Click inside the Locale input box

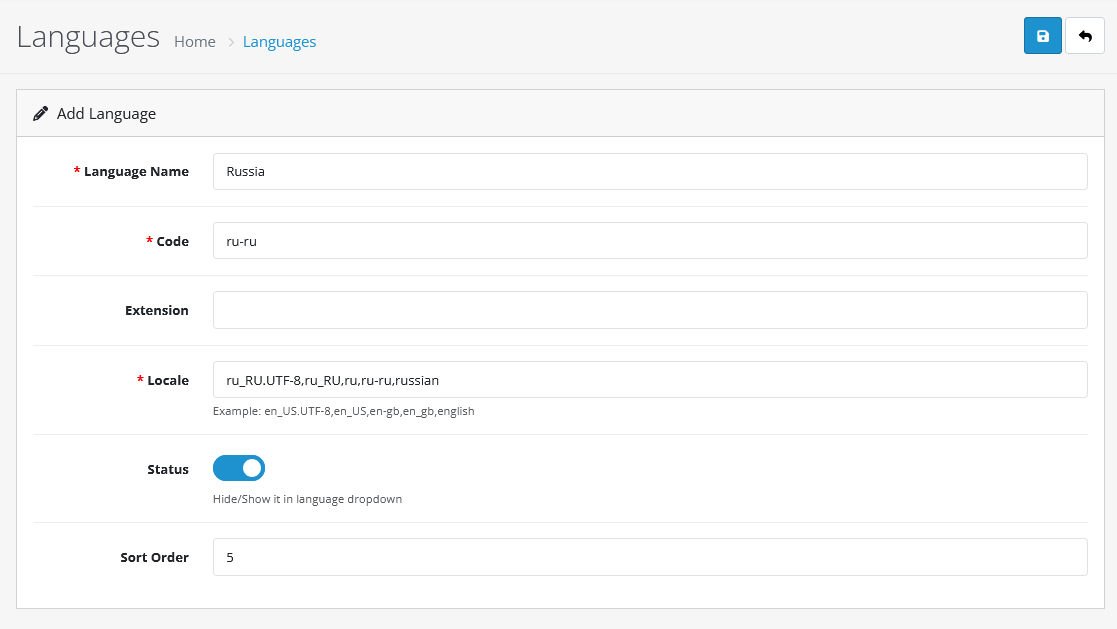(x=650, y=379)
